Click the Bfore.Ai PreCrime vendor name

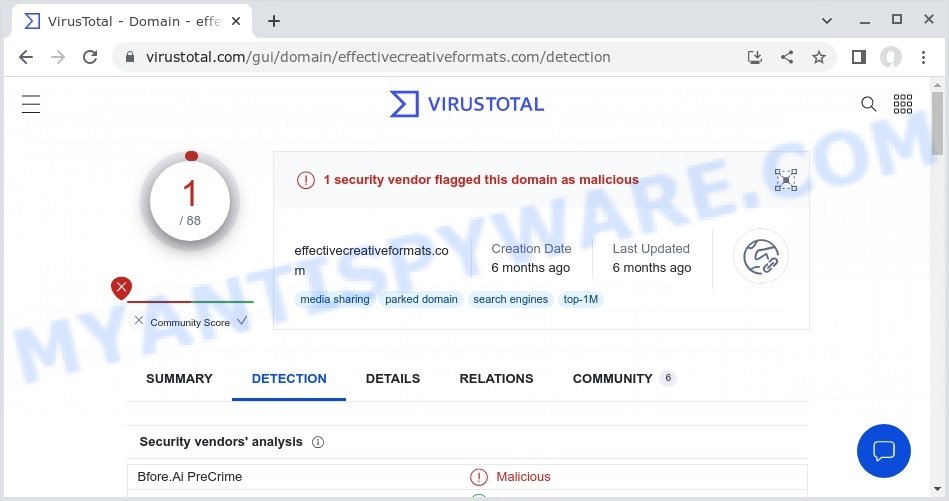[x=189, y=477]
